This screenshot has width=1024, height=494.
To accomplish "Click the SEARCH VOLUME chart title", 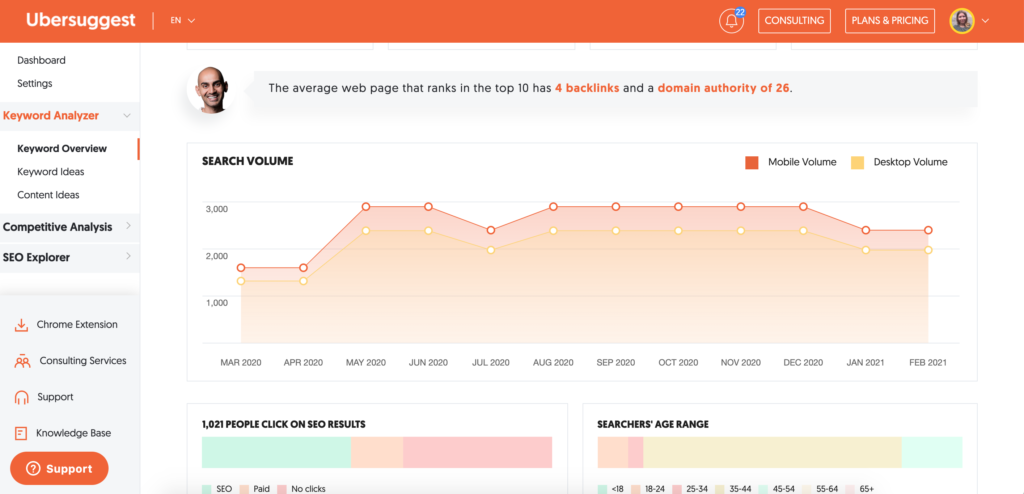I will pyautogui.click(x=248, y=161).
